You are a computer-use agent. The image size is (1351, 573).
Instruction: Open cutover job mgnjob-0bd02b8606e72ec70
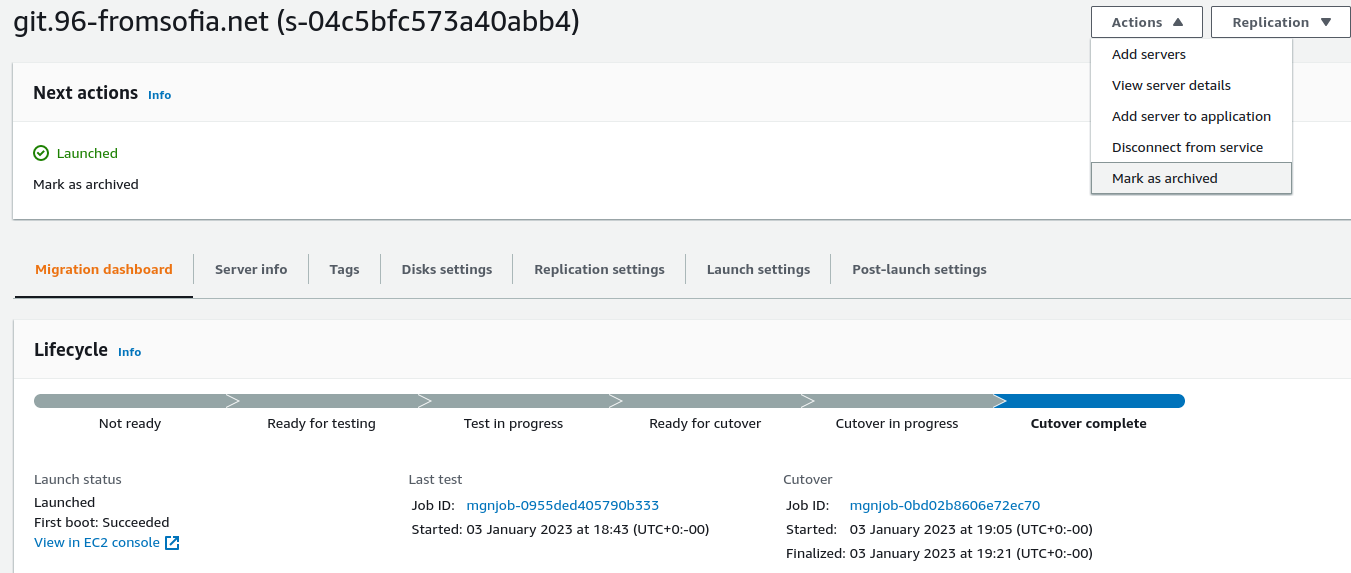pyautogui.click(x=944, y=505)
